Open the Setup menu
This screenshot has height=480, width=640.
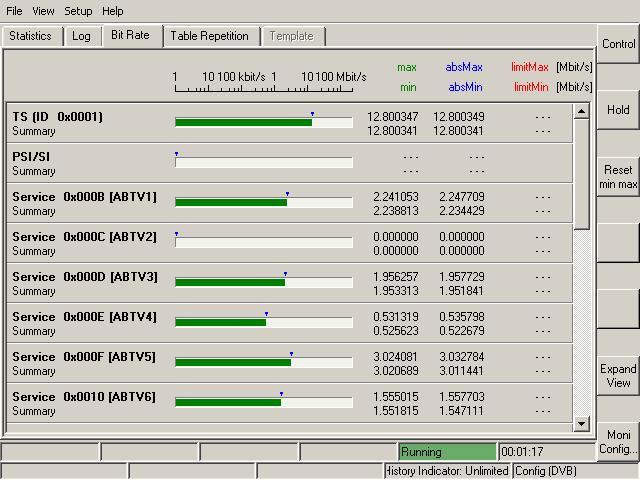78,11
